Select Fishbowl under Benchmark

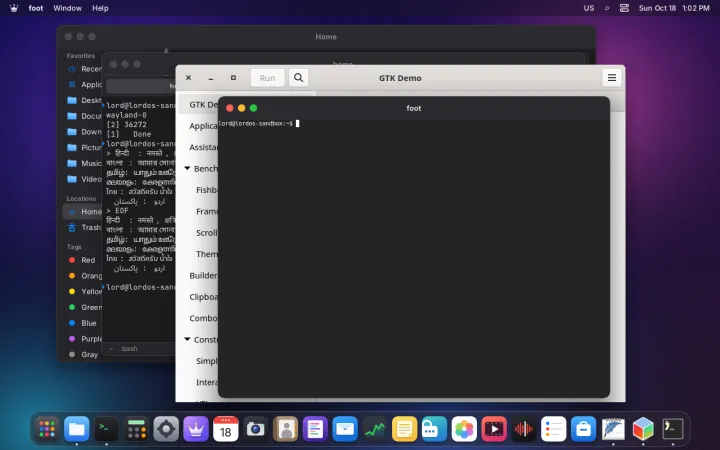pos(207,190)
